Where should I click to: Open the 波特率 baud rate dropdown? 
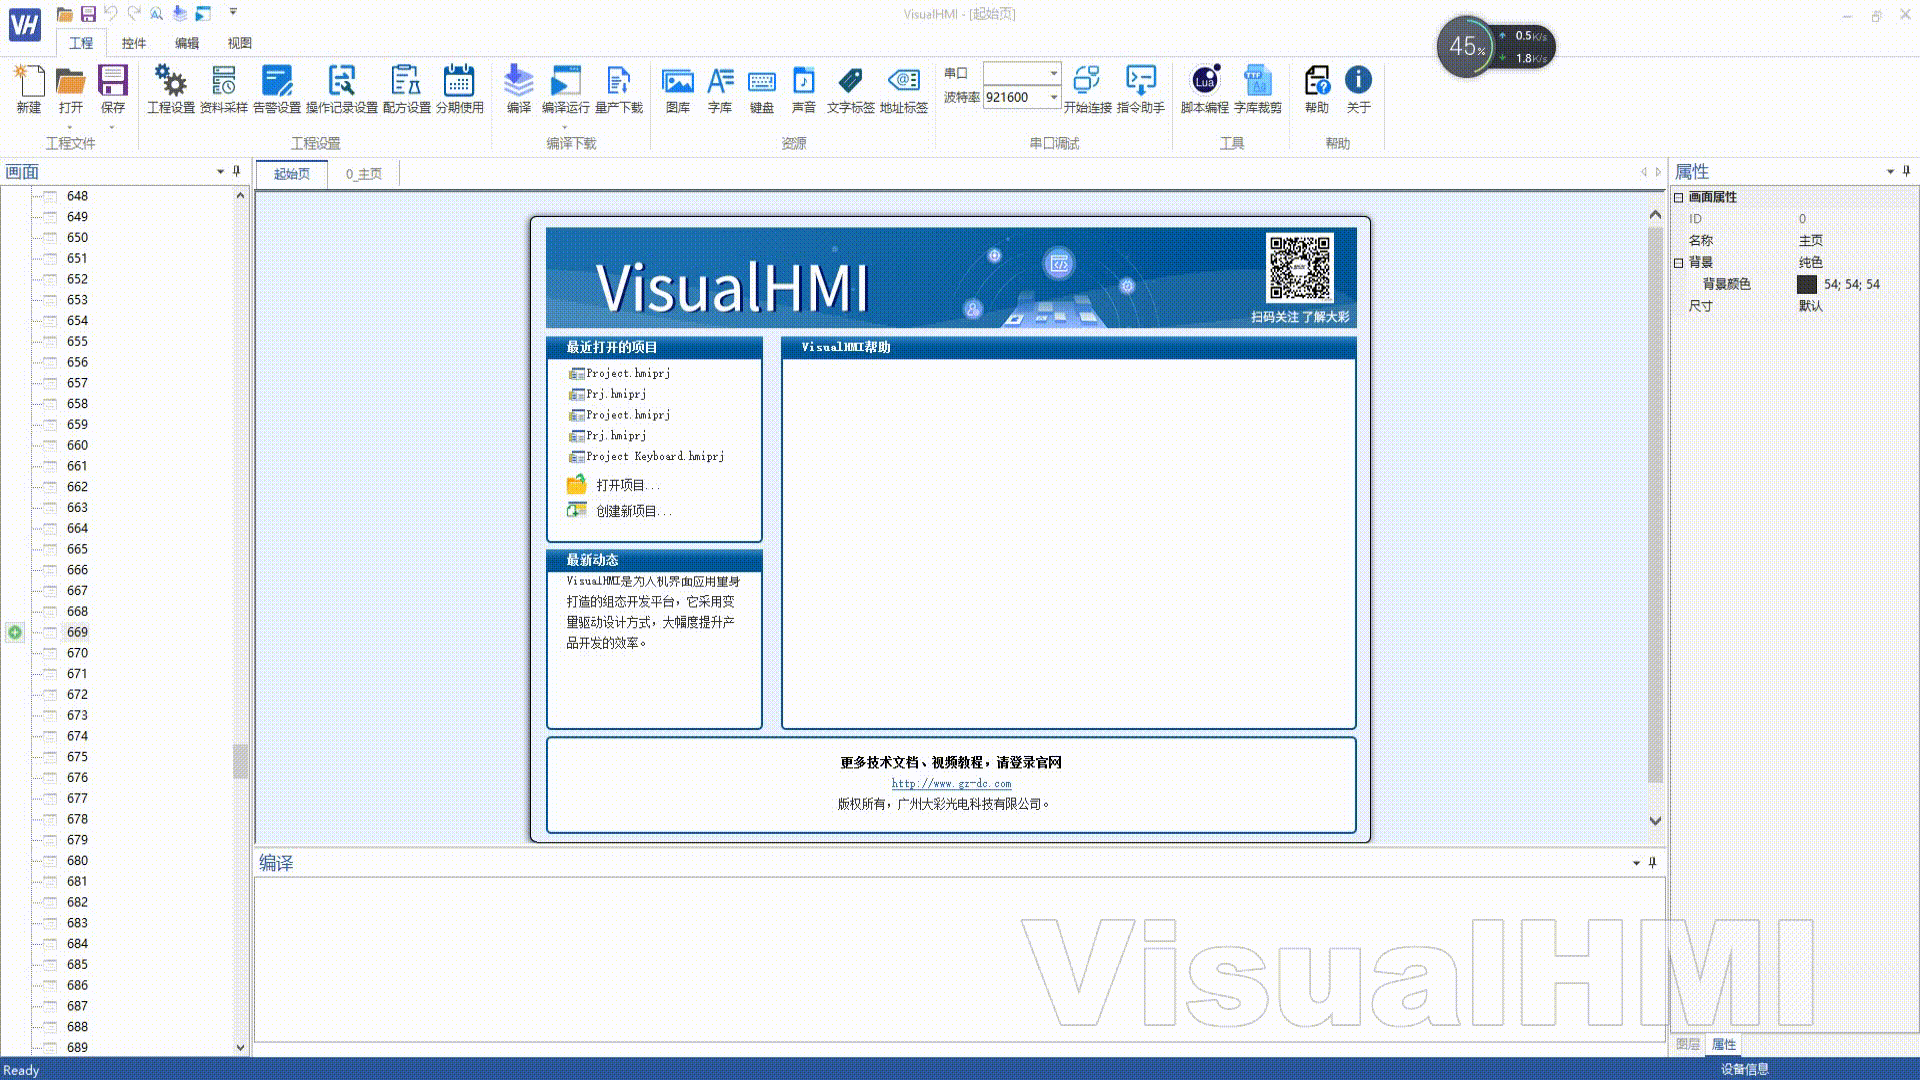point(1053,97)
